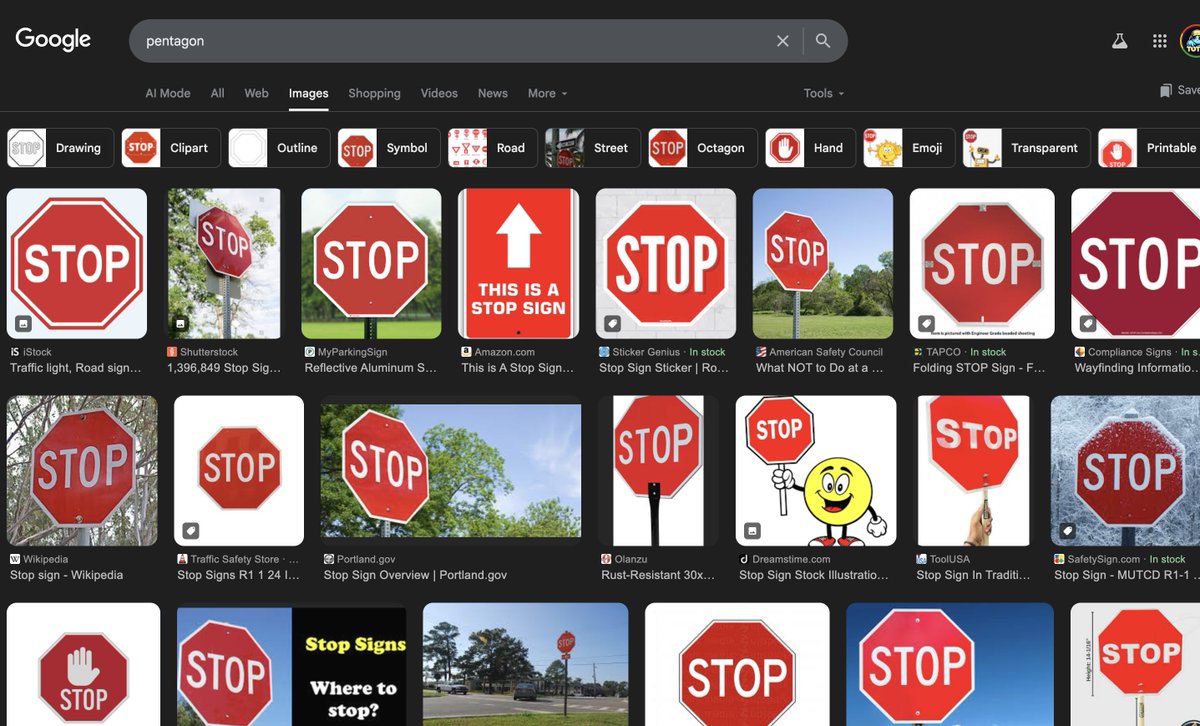Image resolution: width=1200 pixels, height=726 pixels.
Task: Click the Sticker Genius source favicon
Action: pos(604,352)
